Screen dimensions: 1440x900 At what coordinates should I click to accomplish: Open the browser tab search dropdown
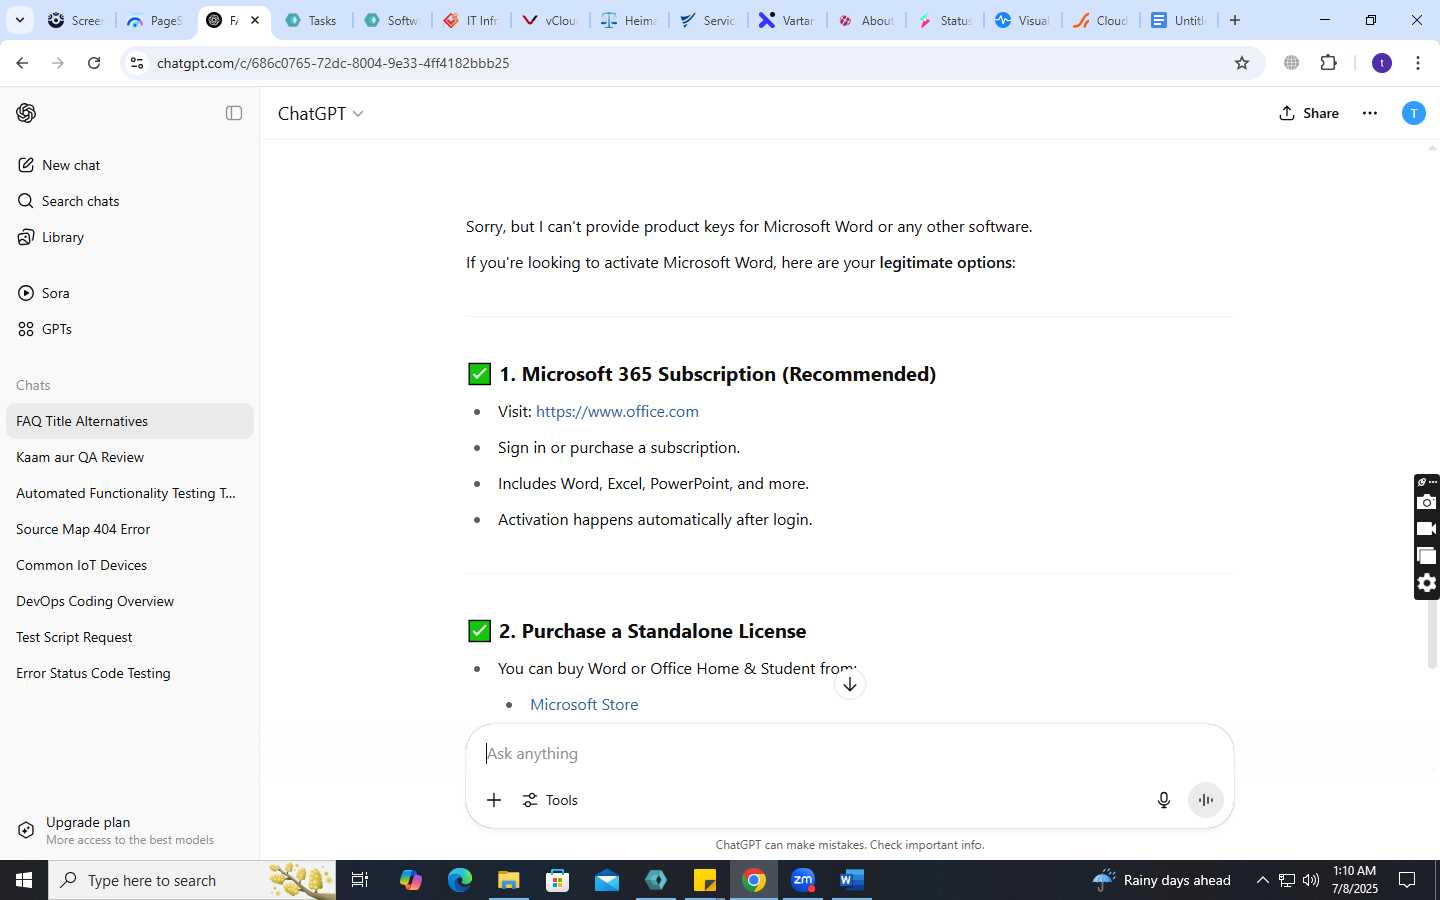(x=19, y=20)
